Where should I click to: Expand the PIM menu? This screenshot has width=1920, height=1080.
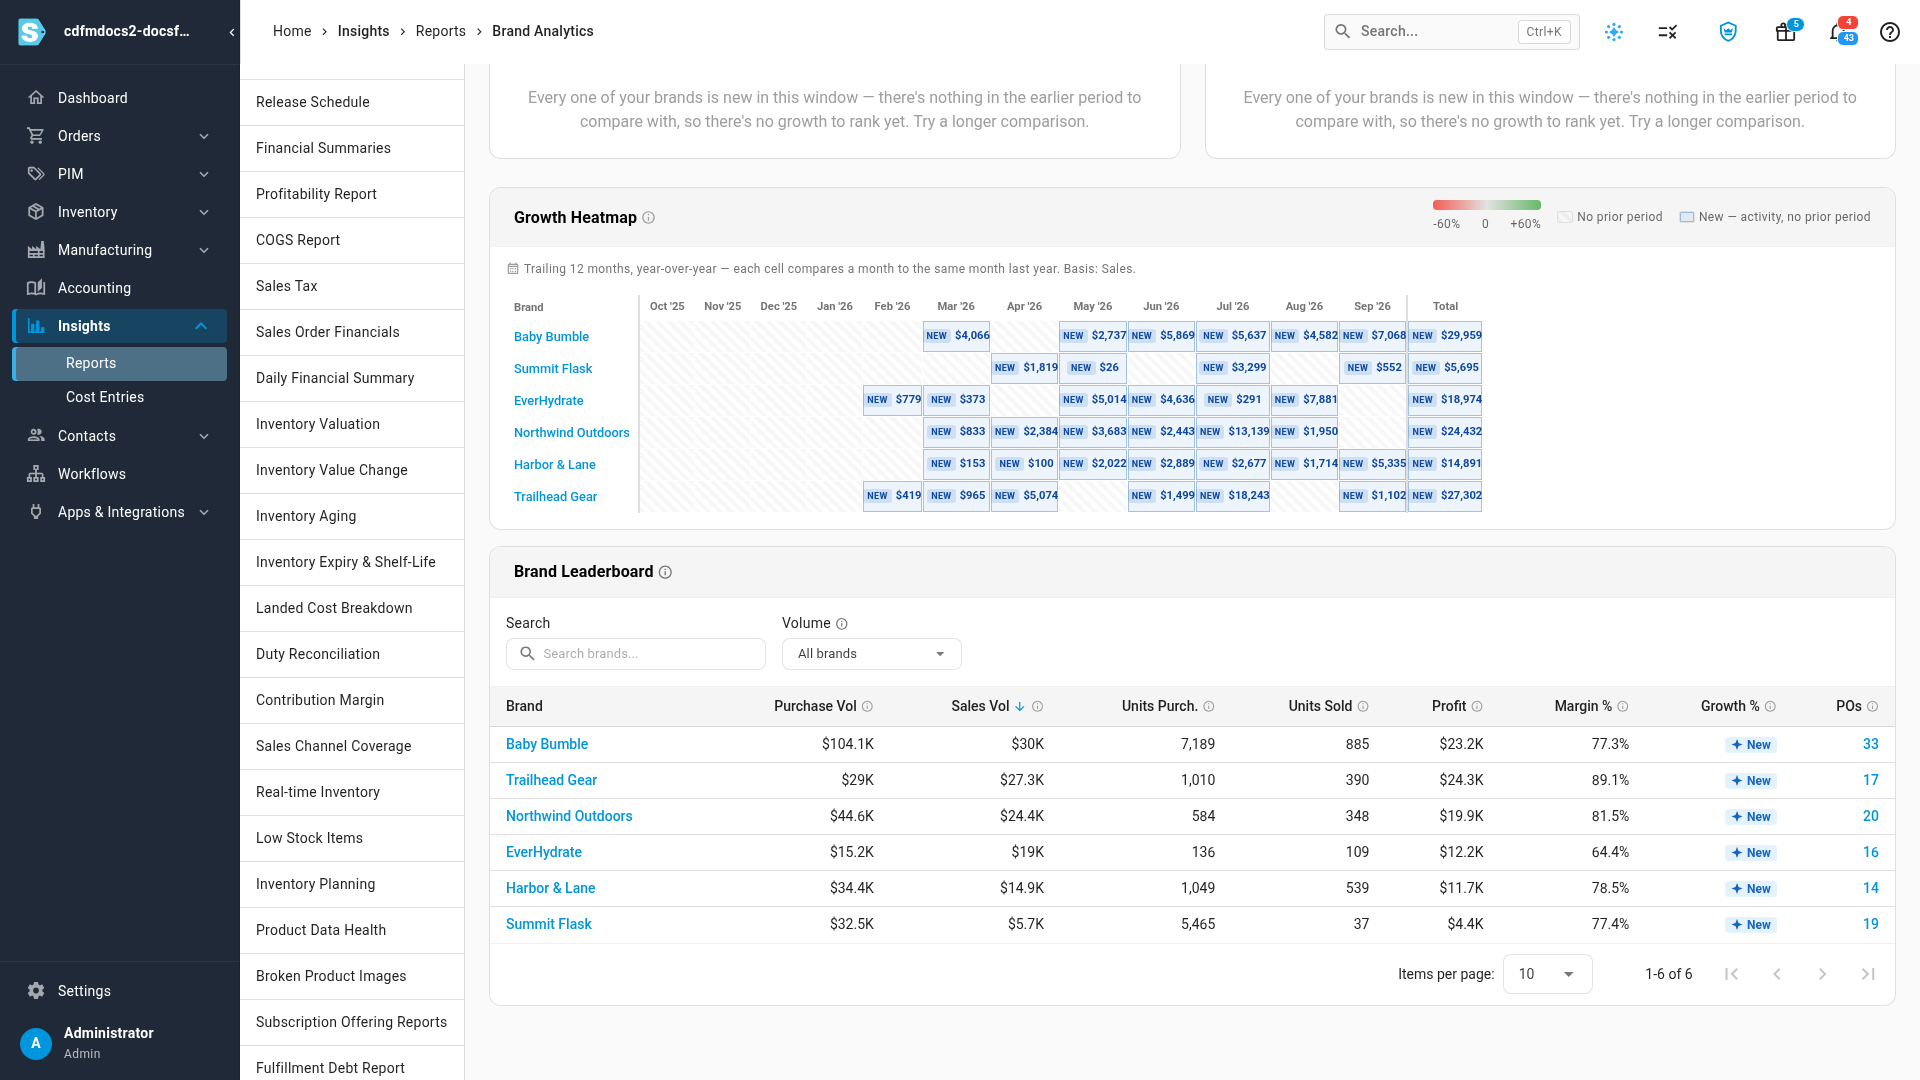(119, 174)
